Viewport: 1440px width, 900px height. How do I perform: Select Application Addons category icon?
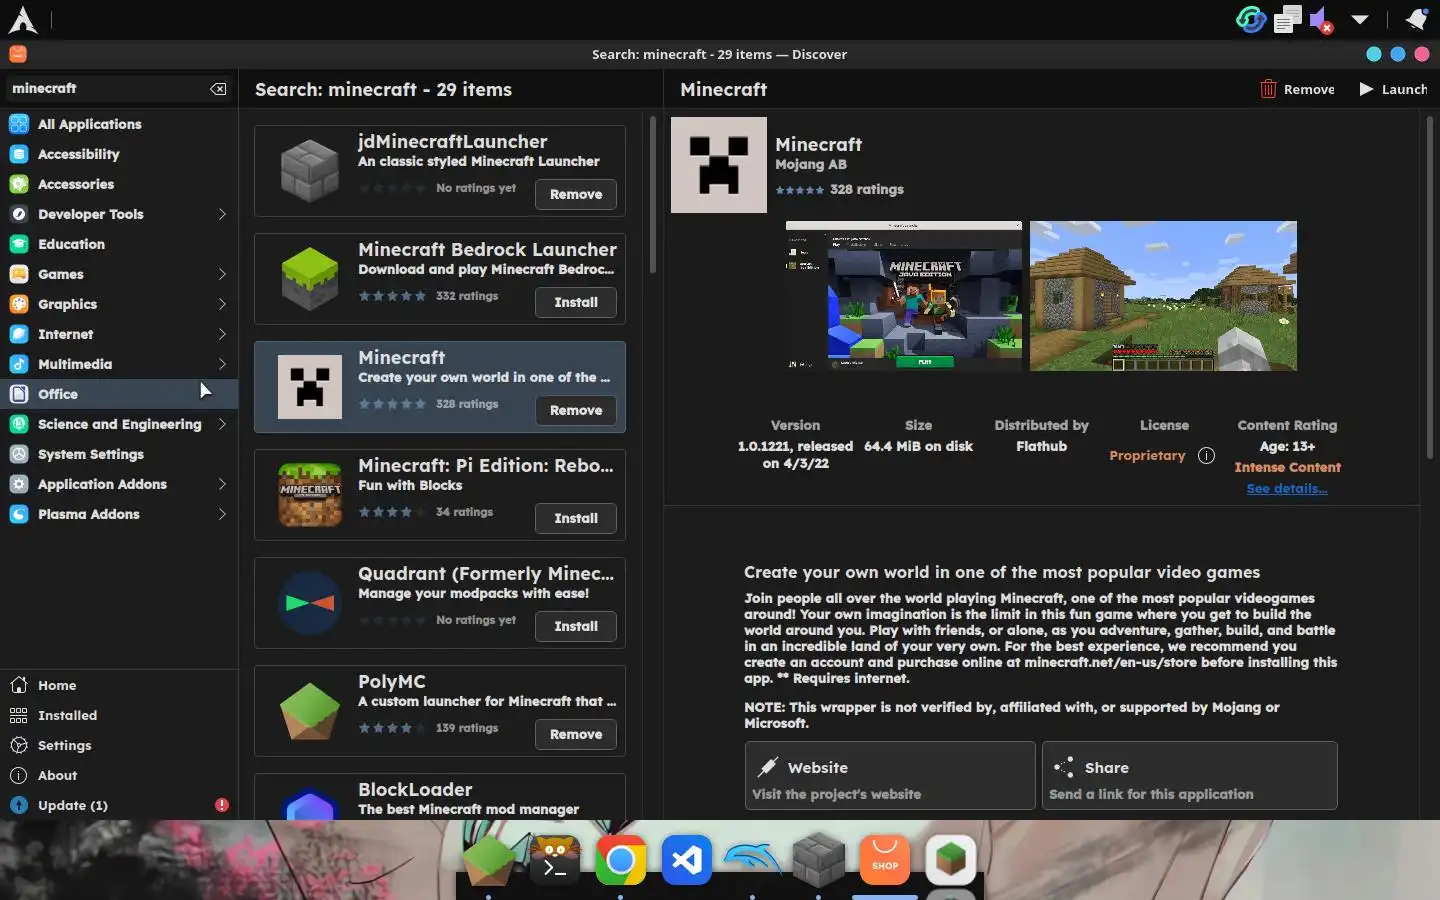19,484
